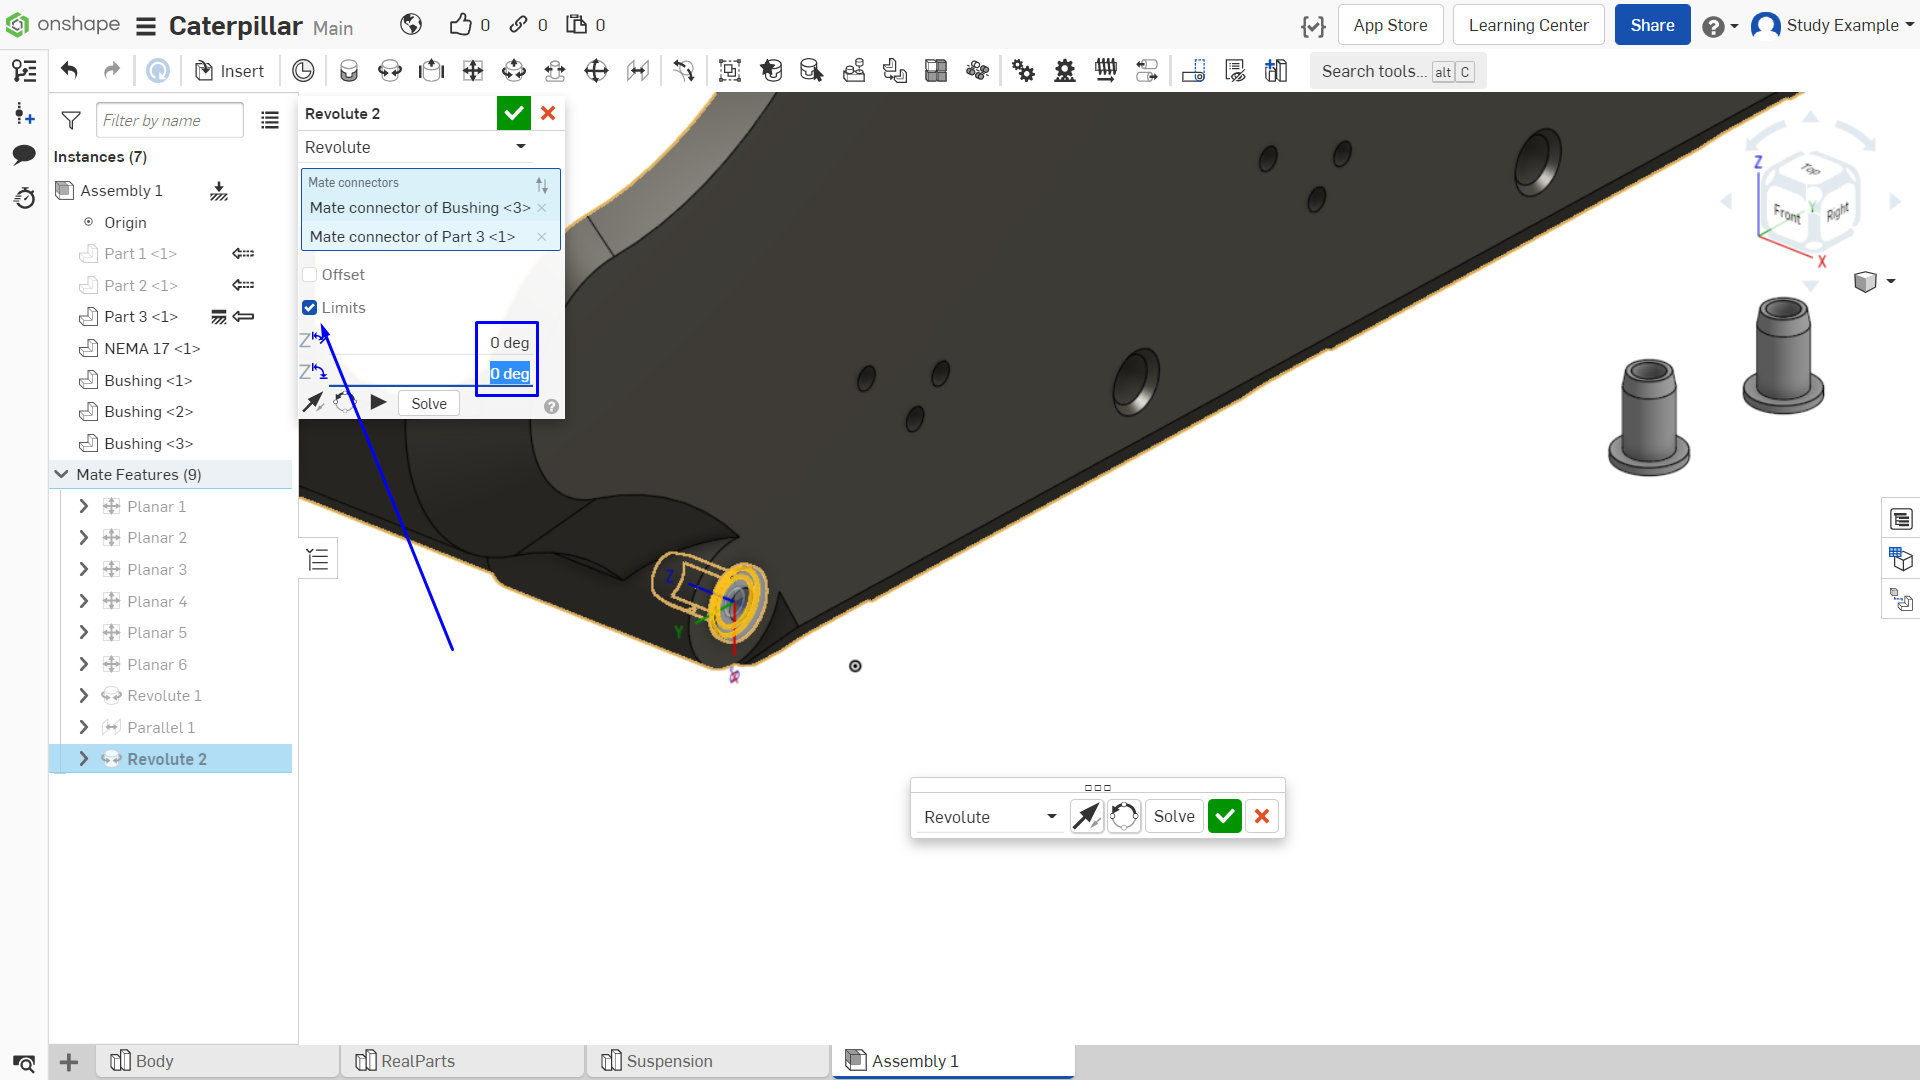
Task: Uncheck the Limits checkbox
Action: 310,308
